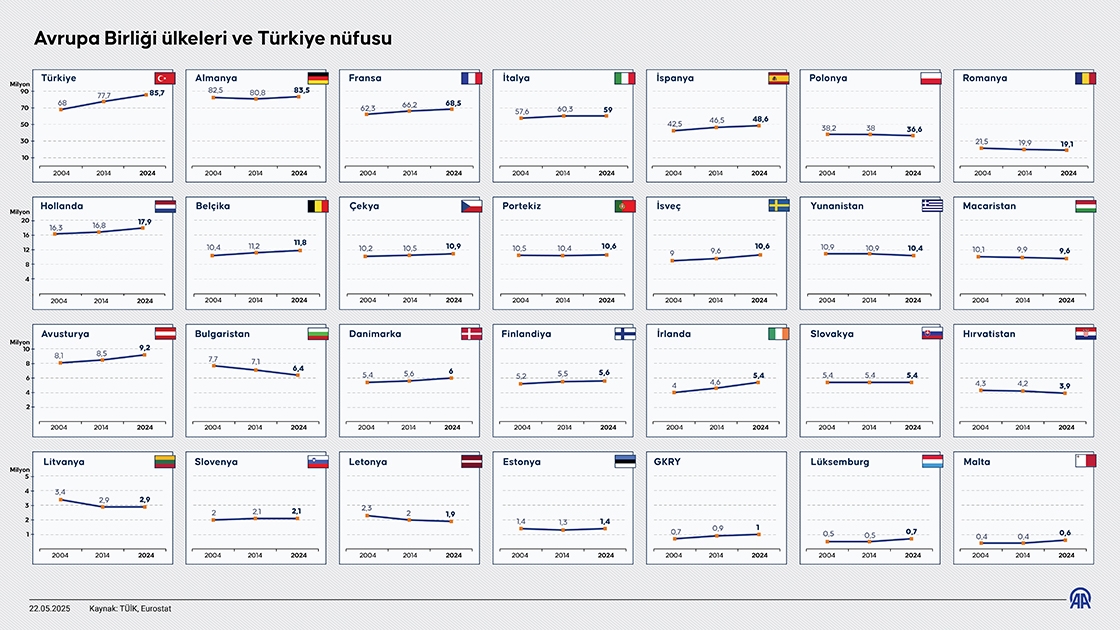Image resolution: width=1120 pixels, height=630 pixels.
Task: Click the İrlanda flag icon
Action: click(778, 334)
